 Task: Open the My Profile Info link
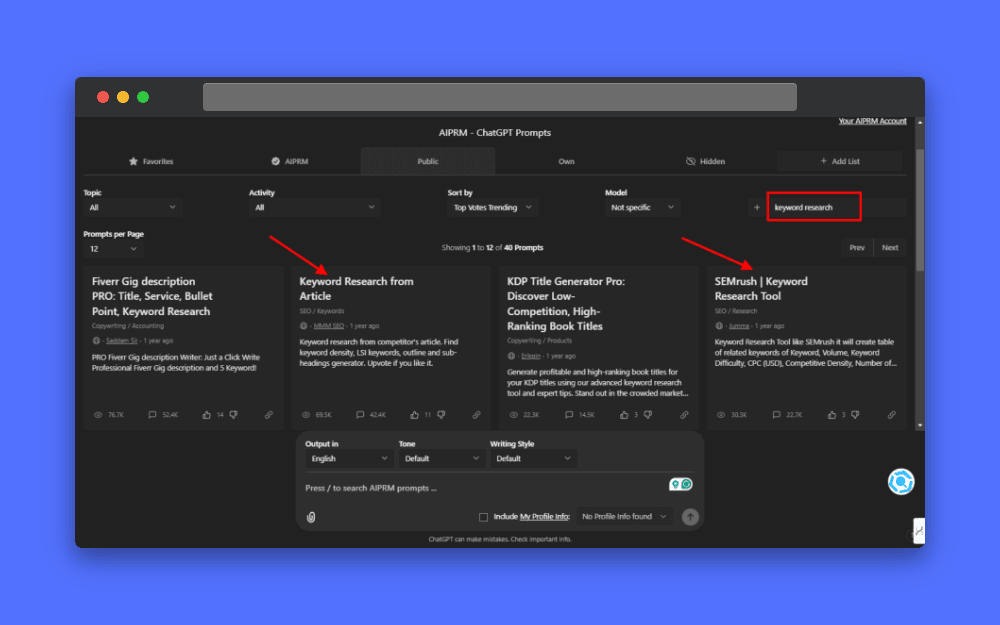tap(544, 517)
